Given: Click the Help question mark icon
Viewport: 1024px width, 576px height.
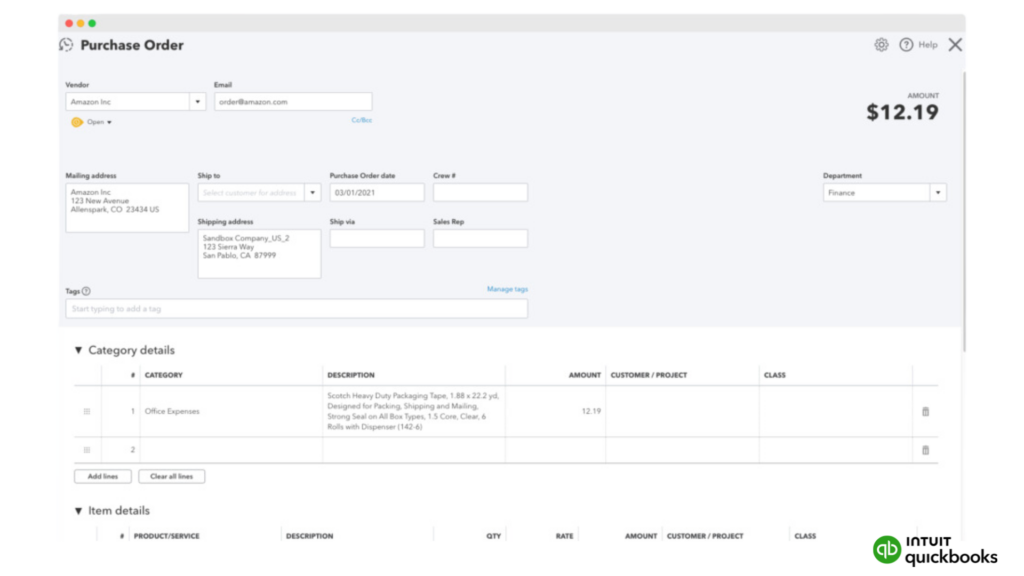Looking at the screenshot, I should [x=906, y=45].
